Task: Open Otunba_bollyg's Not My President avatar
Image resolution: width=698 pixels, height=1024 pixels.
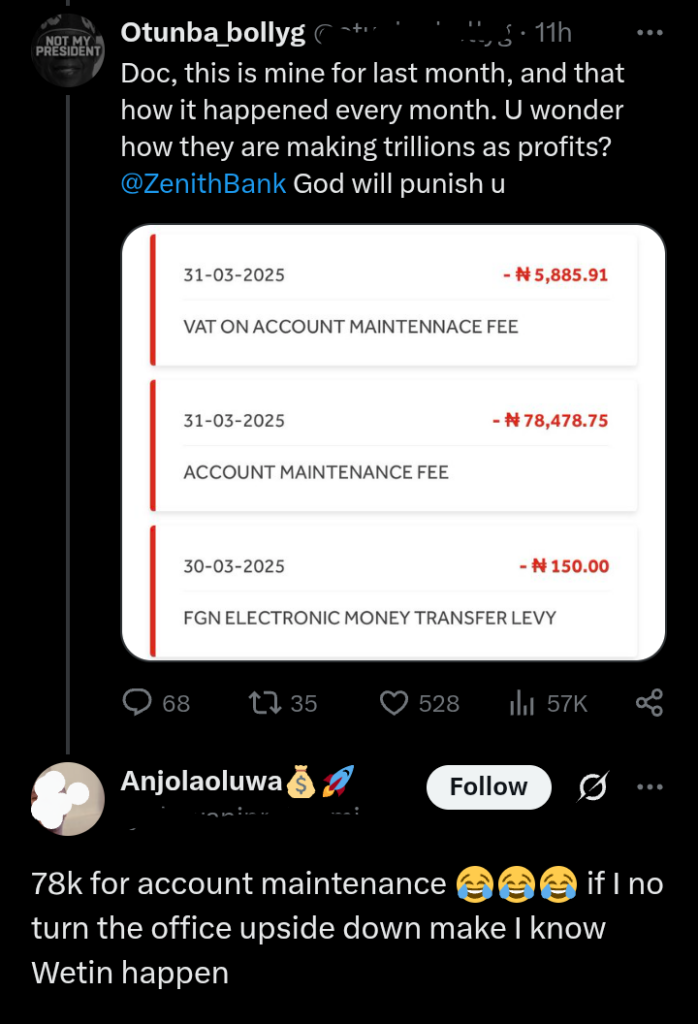Action: 67,50
